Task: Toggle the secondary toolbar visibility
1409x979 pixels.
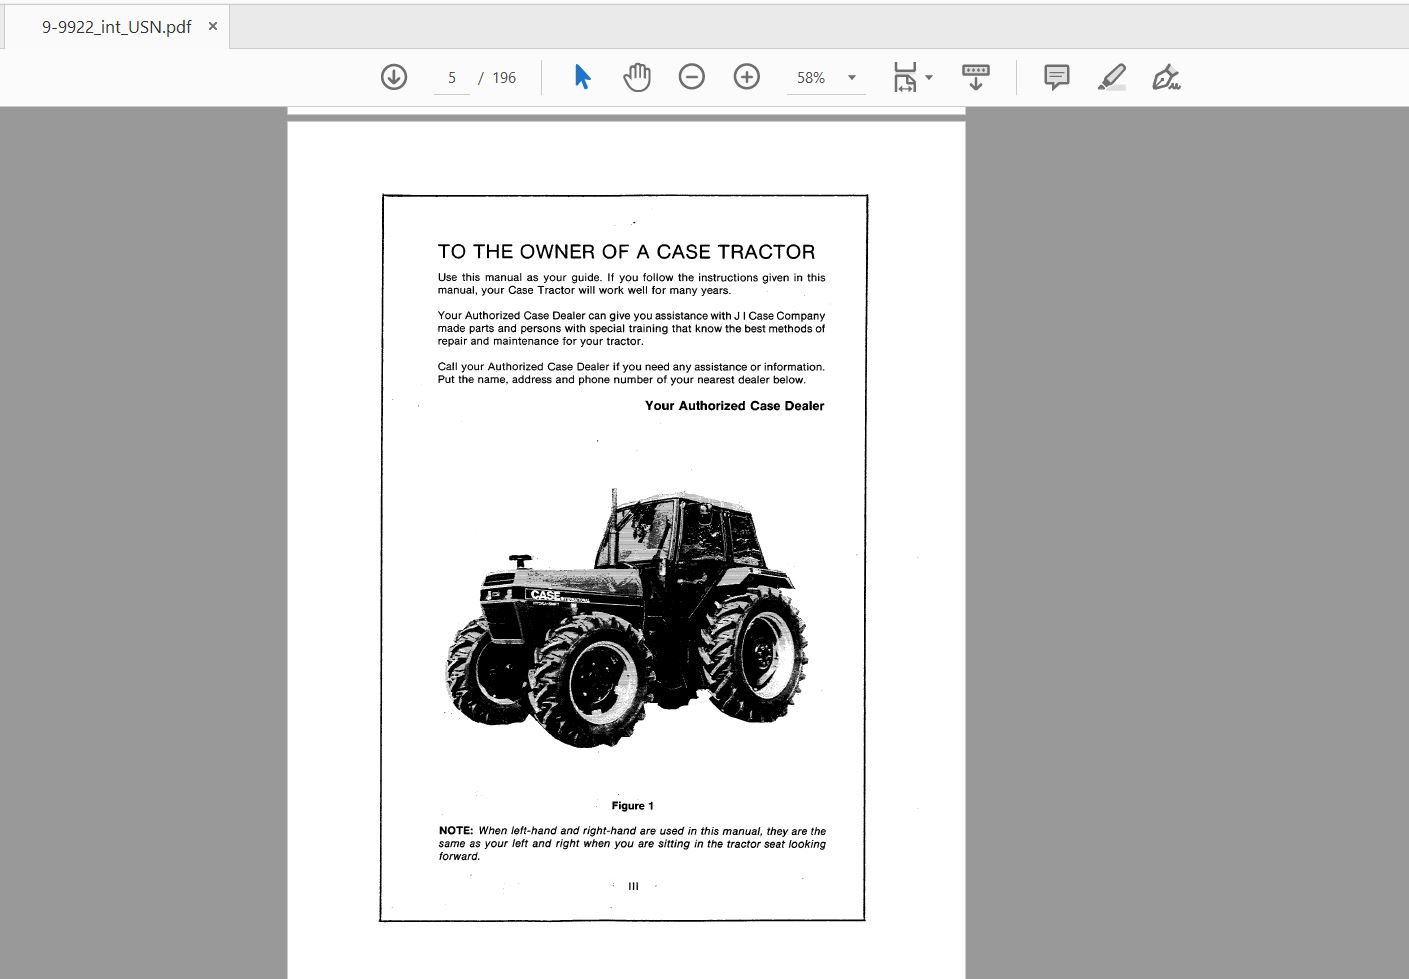Action: pos(975,76)
